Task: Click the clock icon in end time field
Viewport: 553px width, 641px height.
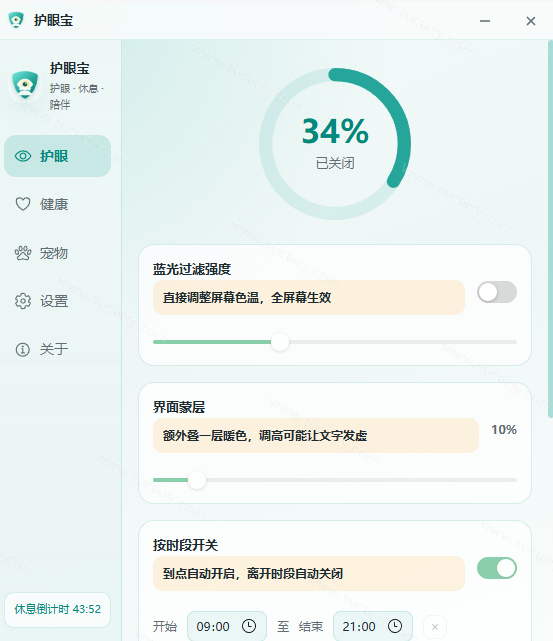Action: pyautogui.click(x=395, y=626)
